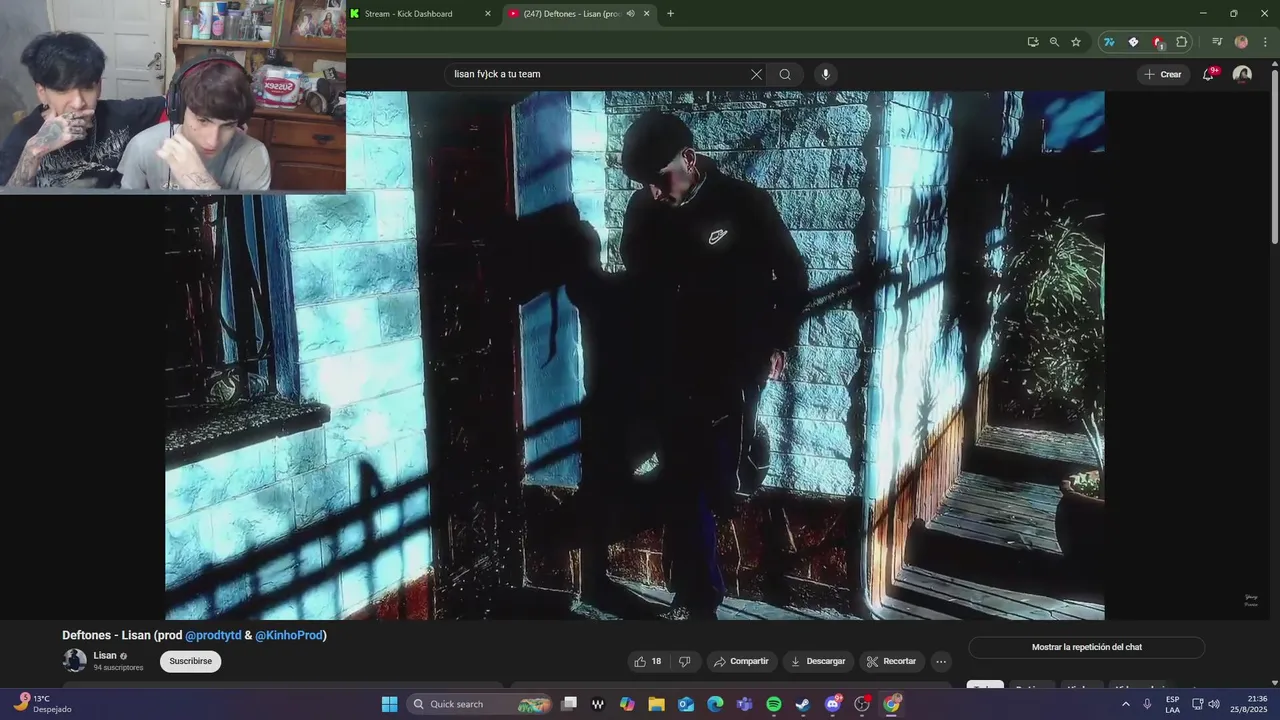Show chat replay with Mostrar la repetición del chat
This screenshot has height=720, width=1280.
tap(1086, 647)
